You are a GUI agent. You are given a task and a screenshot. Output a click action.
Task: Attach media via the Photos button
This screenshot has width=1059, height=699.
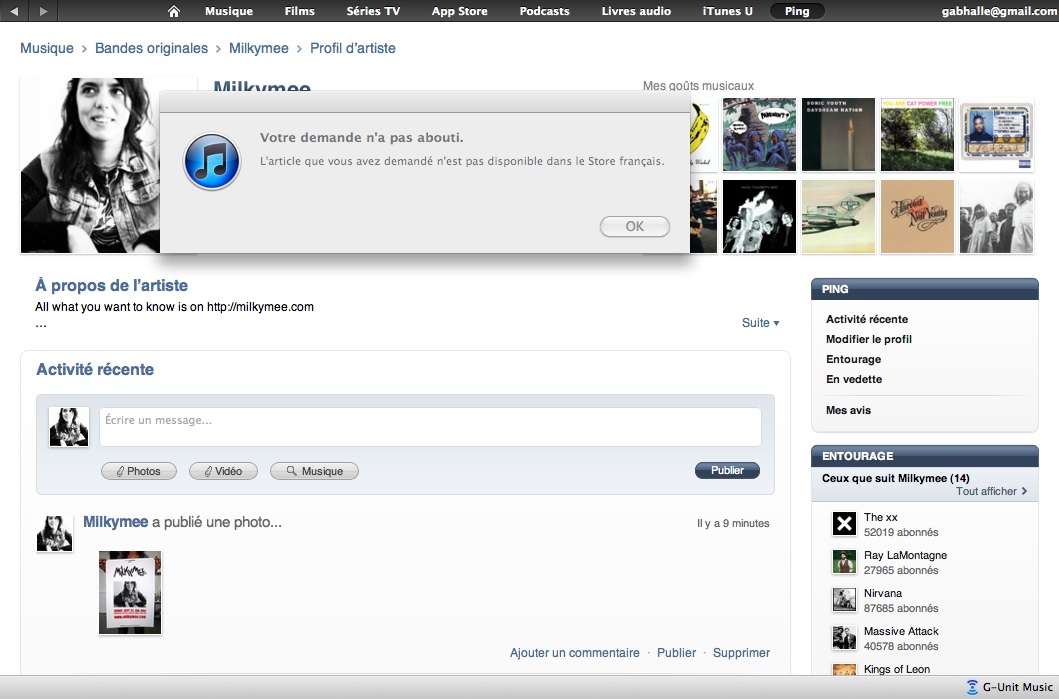tap(138, 471)
